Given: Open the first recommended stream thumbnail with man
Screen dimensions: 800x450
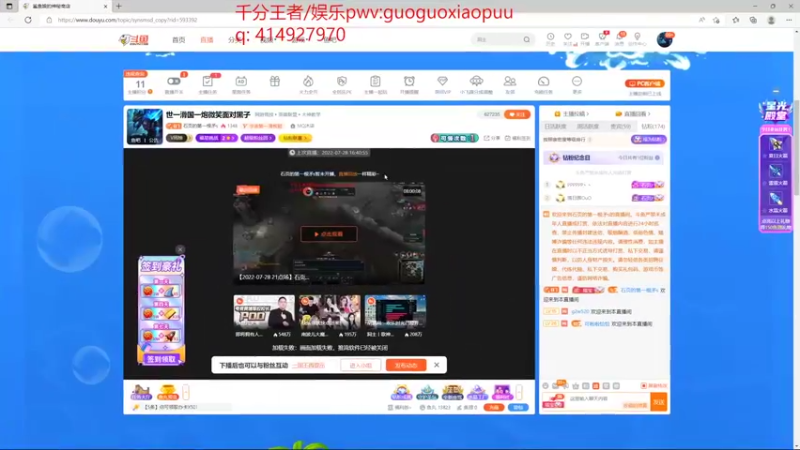Looking at the screenshot, I should click(x=264, y=312).
